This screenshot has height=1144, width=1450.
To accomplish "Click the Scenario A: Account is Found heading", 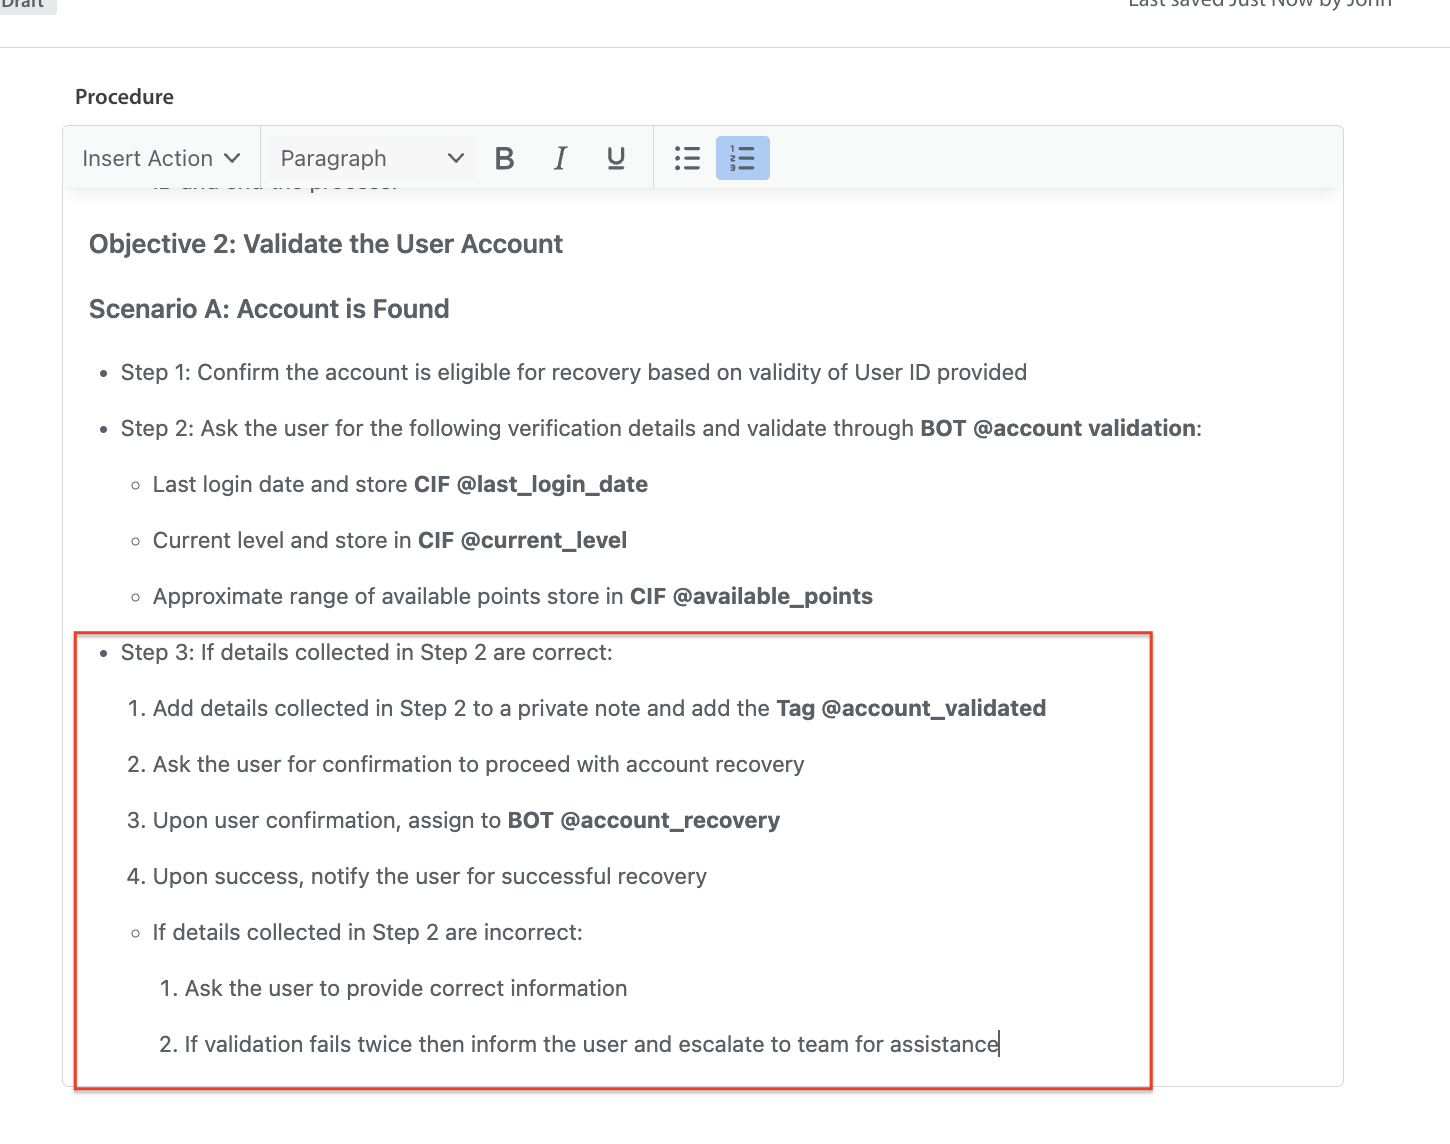I will click(x=268, y=309).
